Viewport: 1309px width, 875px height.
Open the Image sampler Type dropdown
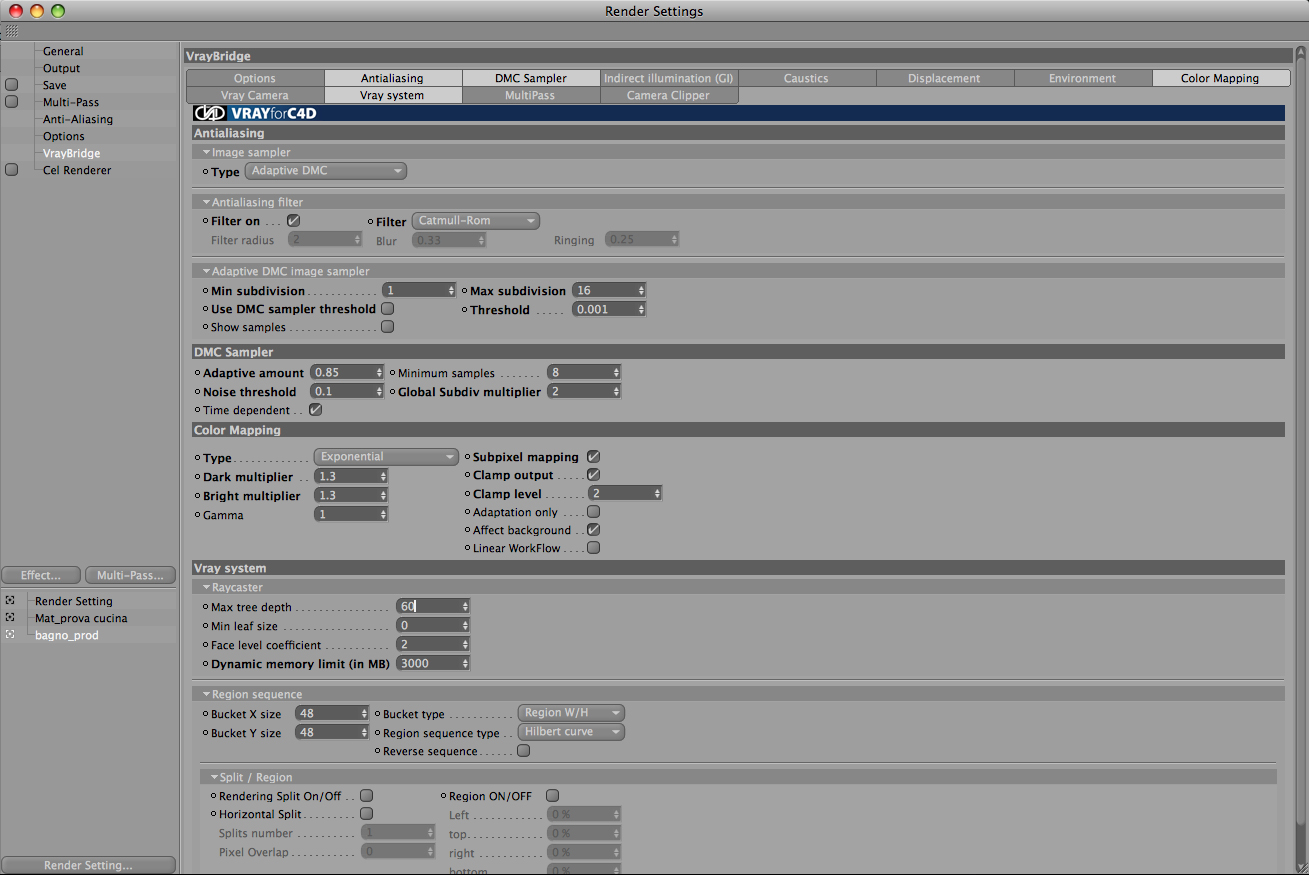(326, 171)
